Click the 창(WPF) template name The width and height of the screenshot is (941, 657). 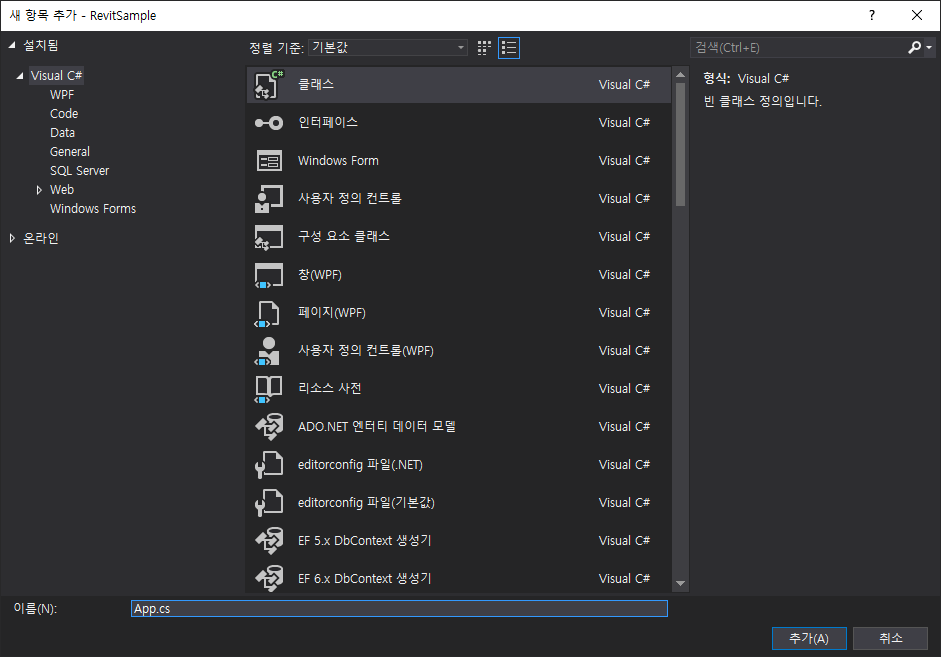coord(320,275)
